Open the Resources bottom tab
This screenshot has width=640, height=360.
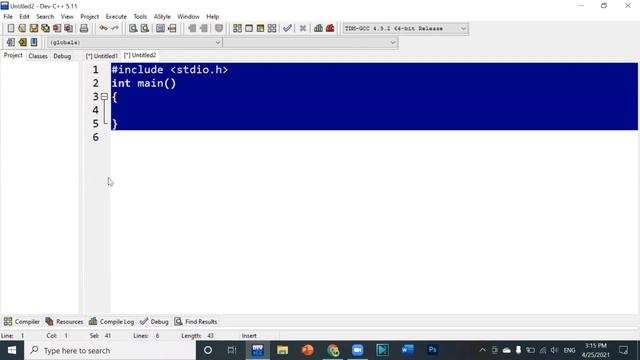[64, 322]
